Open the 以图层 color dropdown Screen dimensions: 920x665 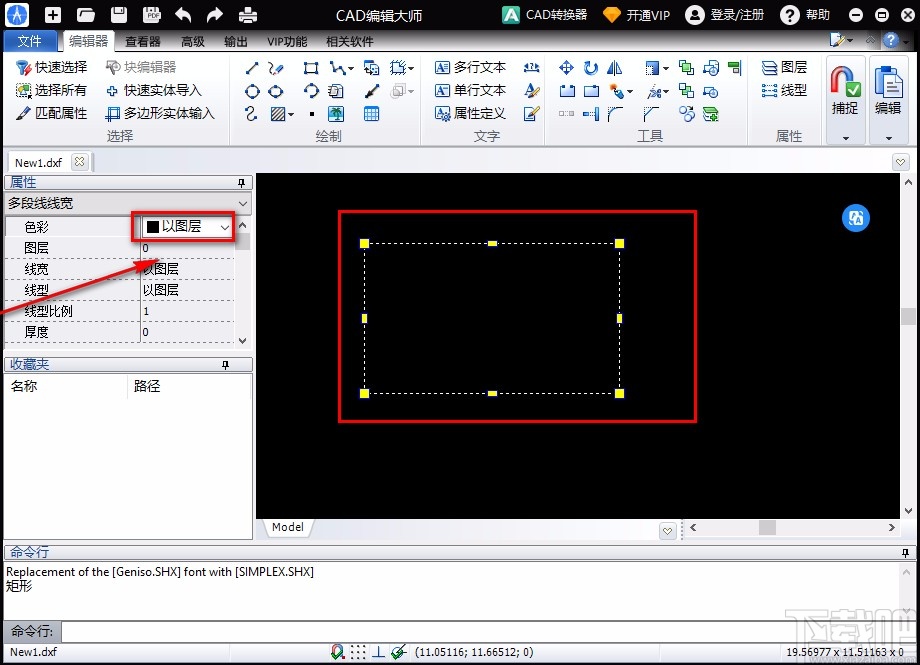(x=224, y=227)
